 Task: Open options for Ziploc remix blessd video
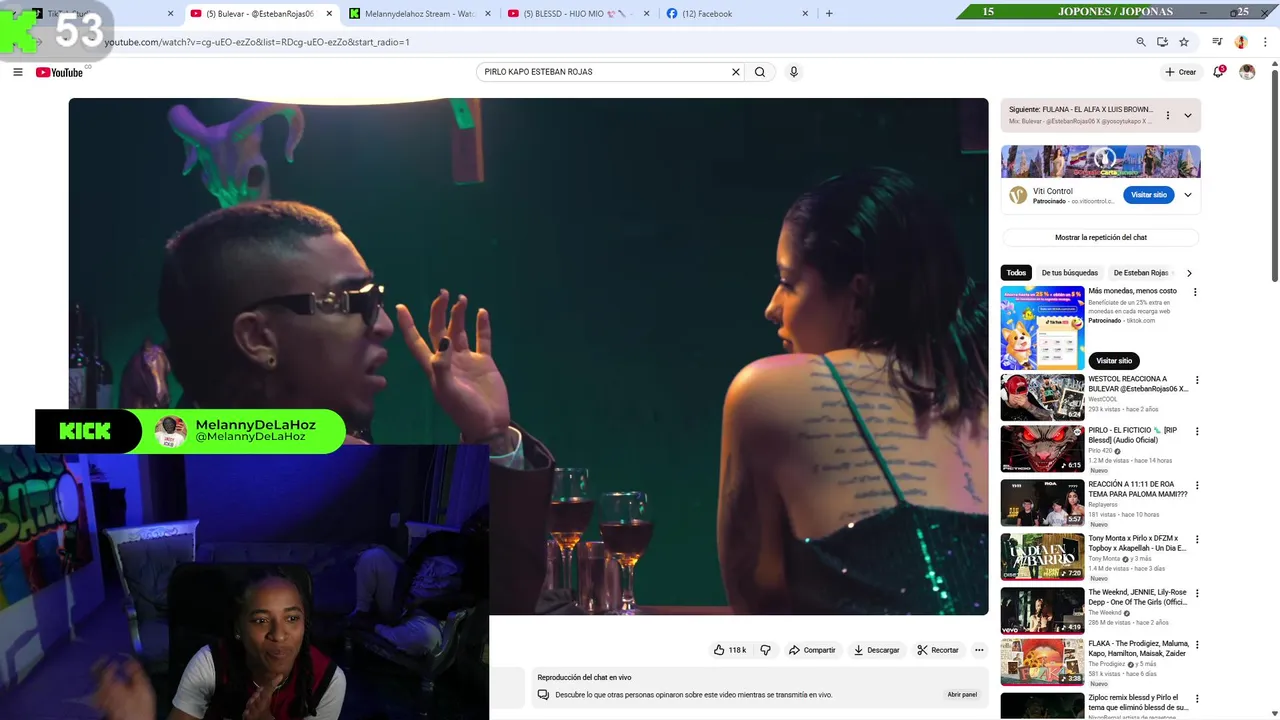tap(1196, 698)
